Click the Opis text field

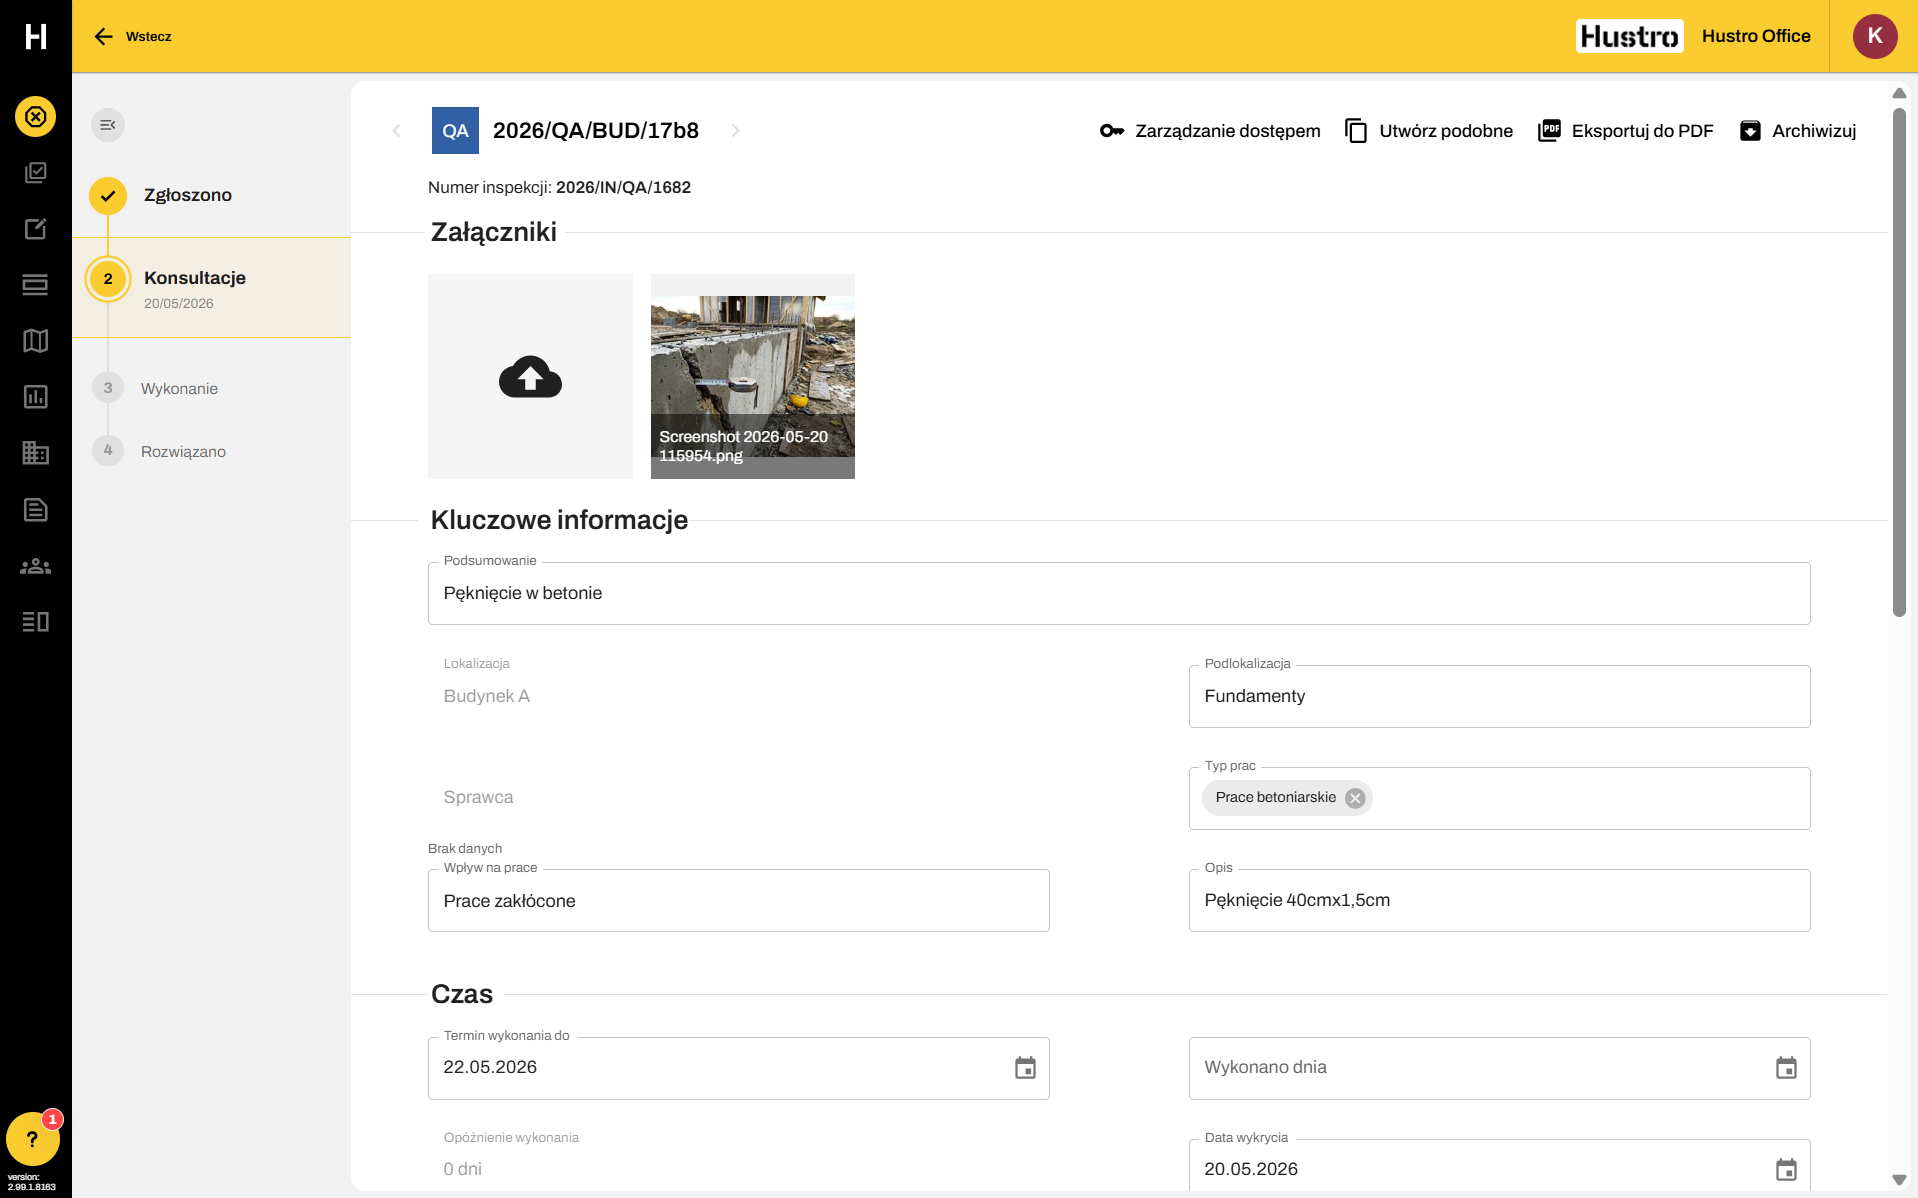click(1499, 901)
